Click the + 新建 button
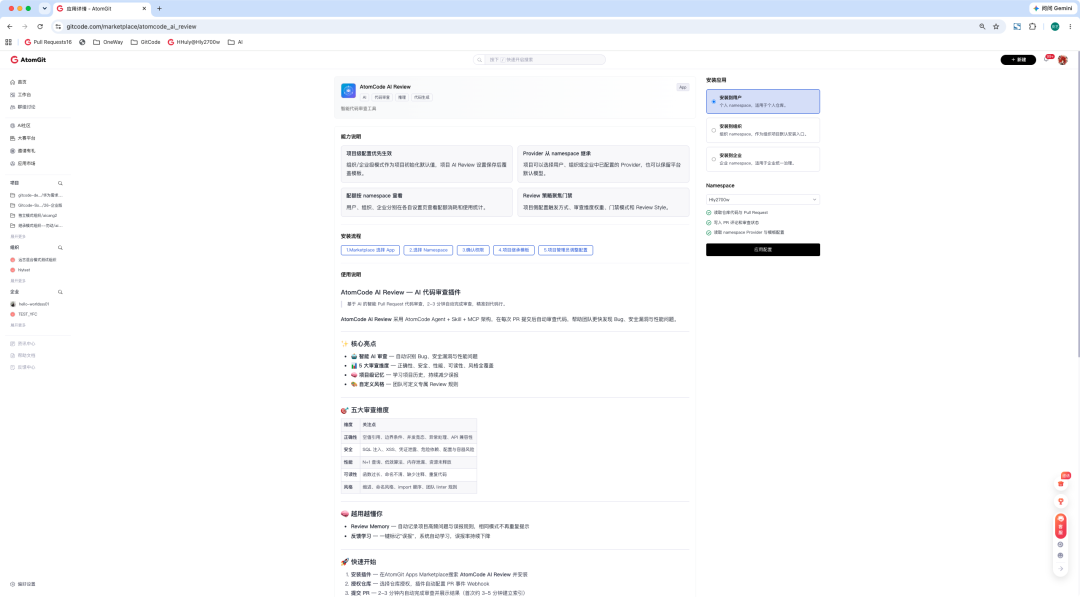 click(1018, 60)
